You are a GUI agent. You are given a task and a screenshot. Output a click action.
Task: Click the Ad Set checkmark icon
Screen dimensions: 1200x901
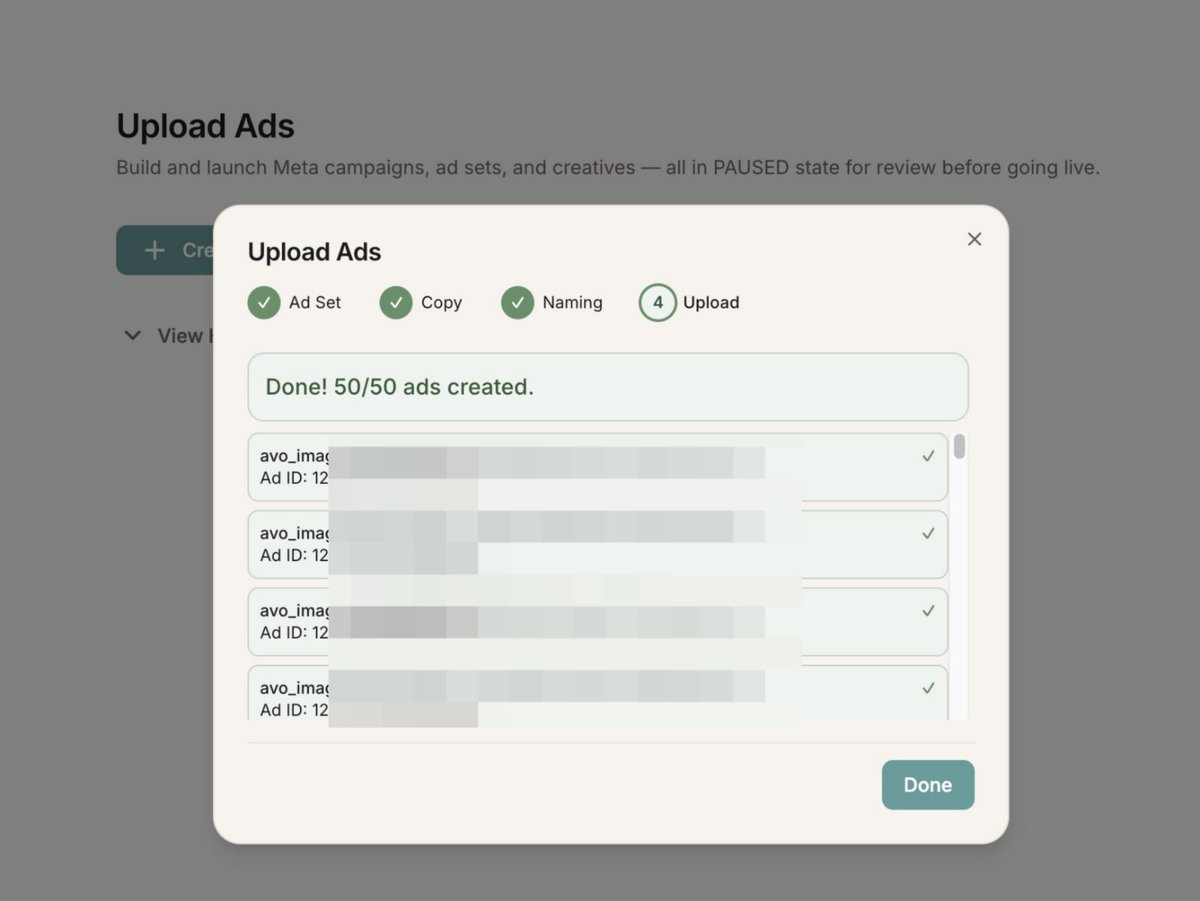(264, 302)
